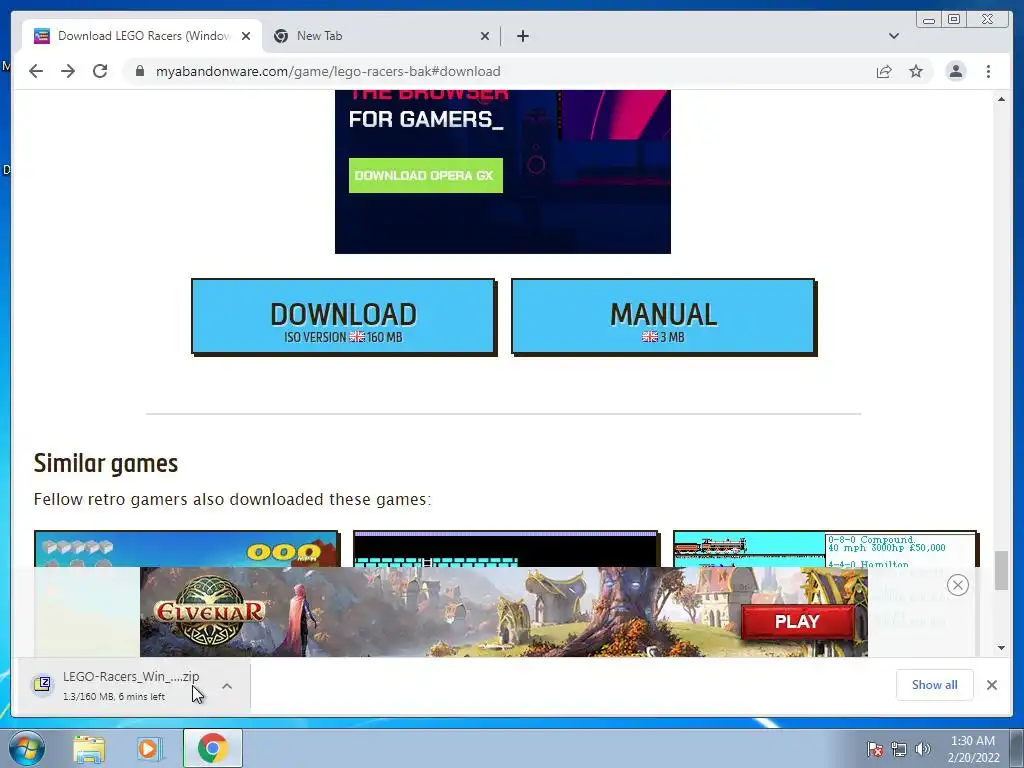This screenshot has width=1024, height=768.
Task: Open a new tab with the plus button
Action: (x=522, y=36)
